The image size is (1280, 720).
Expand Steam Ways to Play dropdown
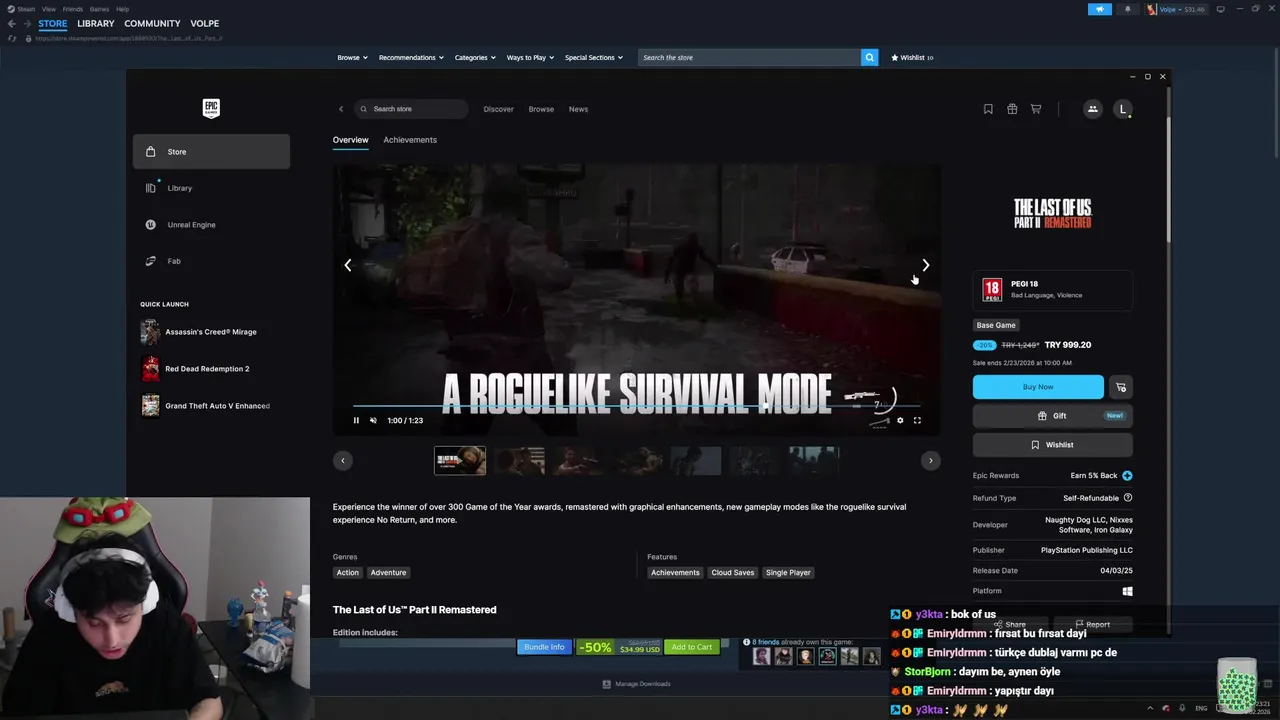click(x=530, y=58)
